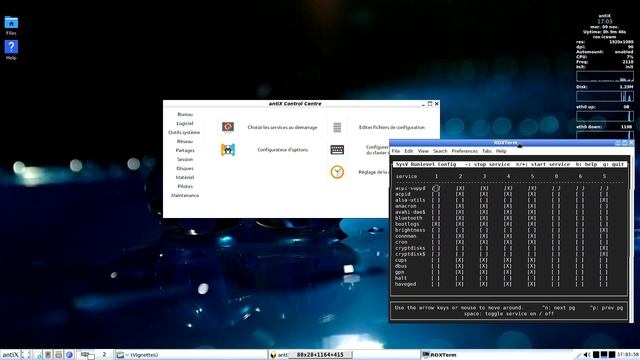Toggle connman service for runlevel 5
640x360 pixels.
(x=532, y=236)
